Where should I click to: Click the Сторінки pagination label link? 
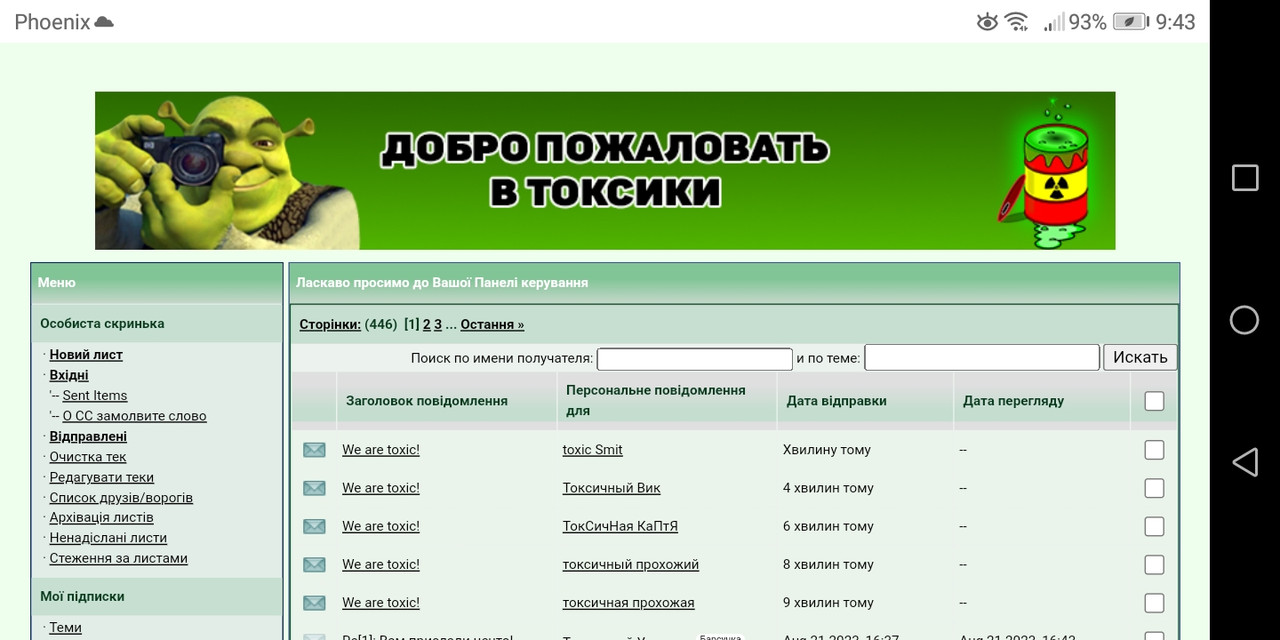point(330,324)
